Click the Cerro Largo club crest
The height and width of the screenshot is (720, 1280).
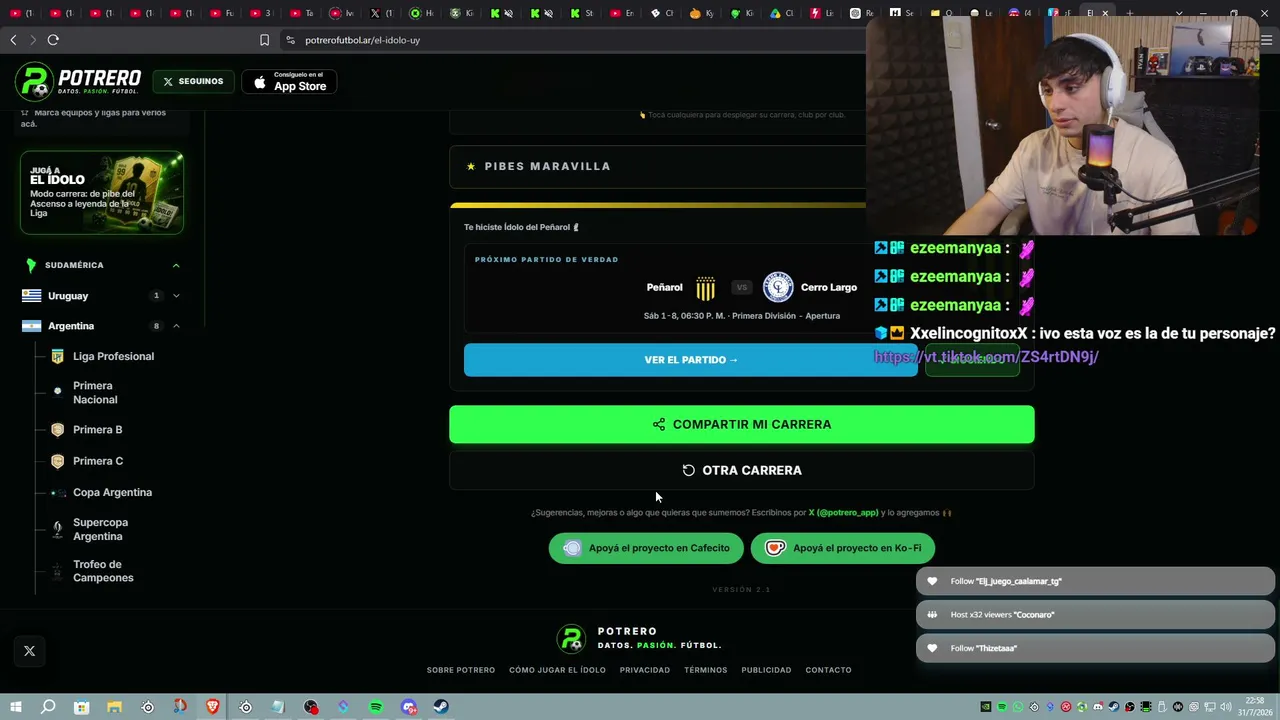coord(778,288)
